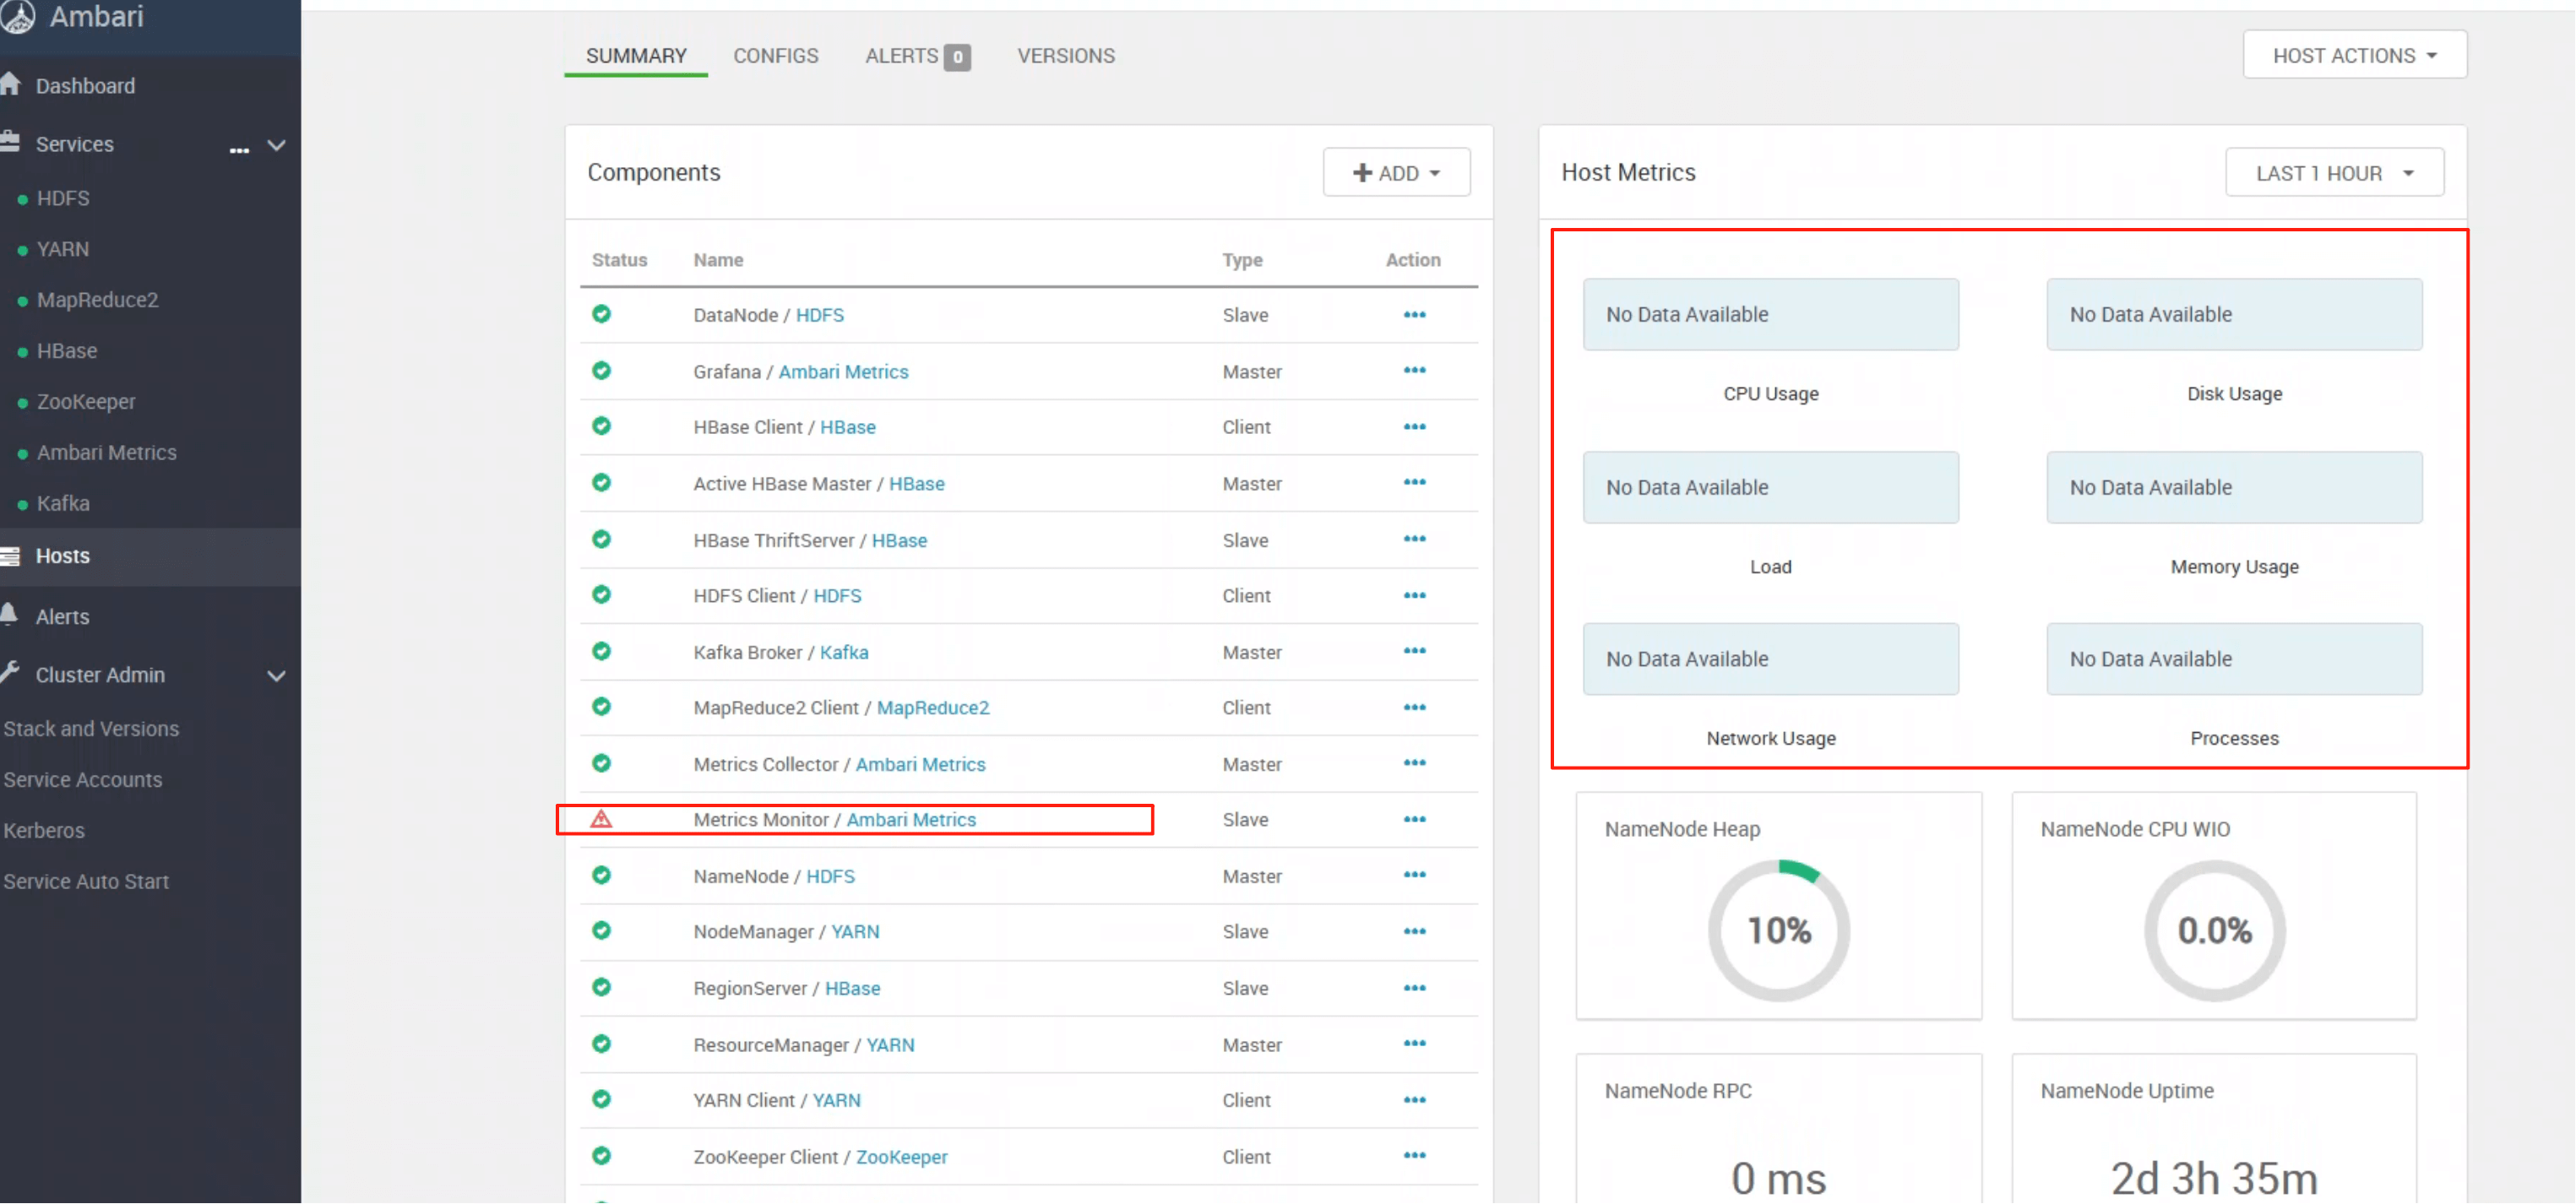Follow Ambari Metrics link in Grafana row
Image resolution: width=2576 pixels, height=1204 pixels.
coord(843,372)
